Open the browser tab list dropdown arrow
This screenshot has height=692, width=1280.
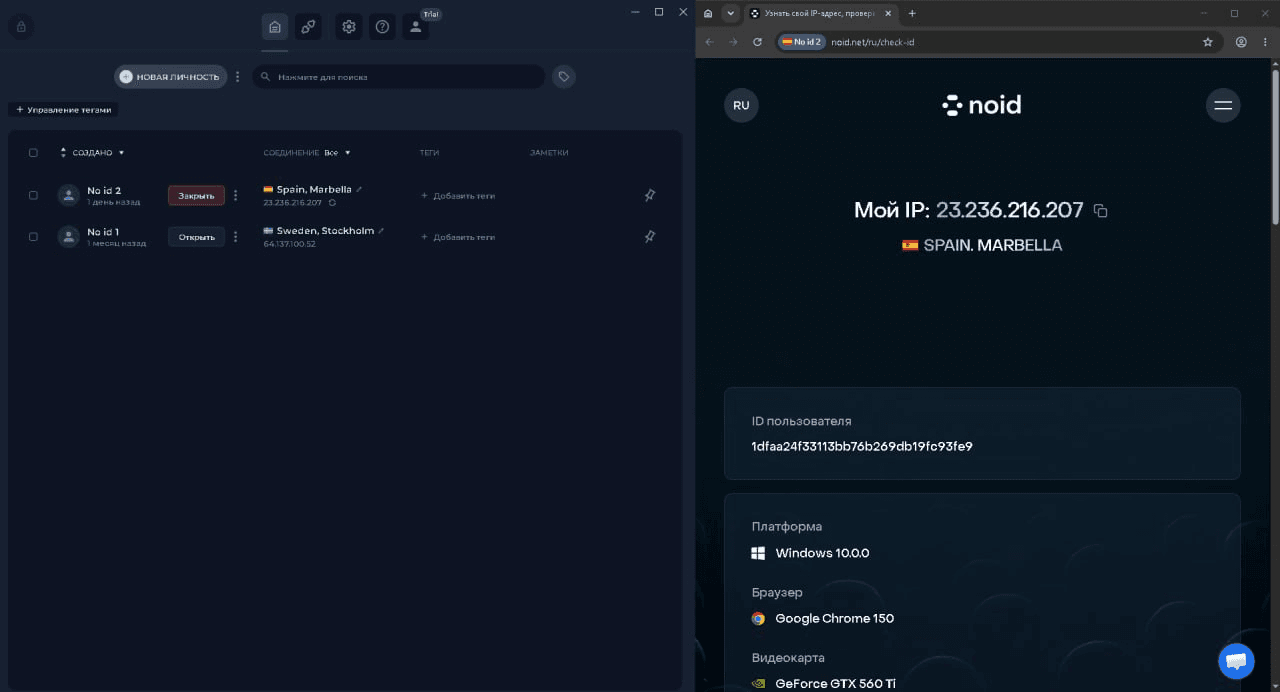click(x=731, y=13)
